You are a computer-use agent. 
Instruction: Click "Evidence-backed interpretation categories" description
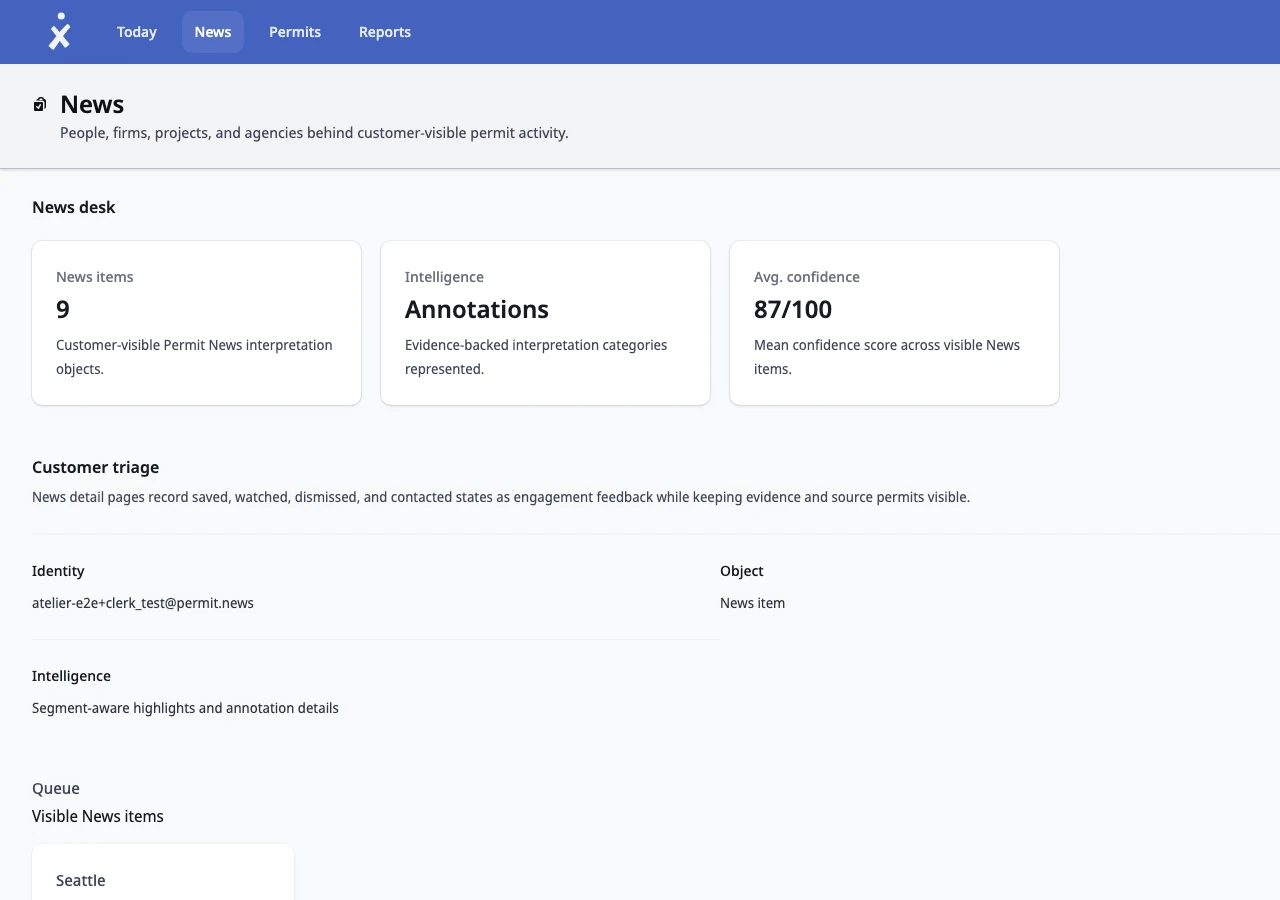pyautogui.click(x=536, y=357)
